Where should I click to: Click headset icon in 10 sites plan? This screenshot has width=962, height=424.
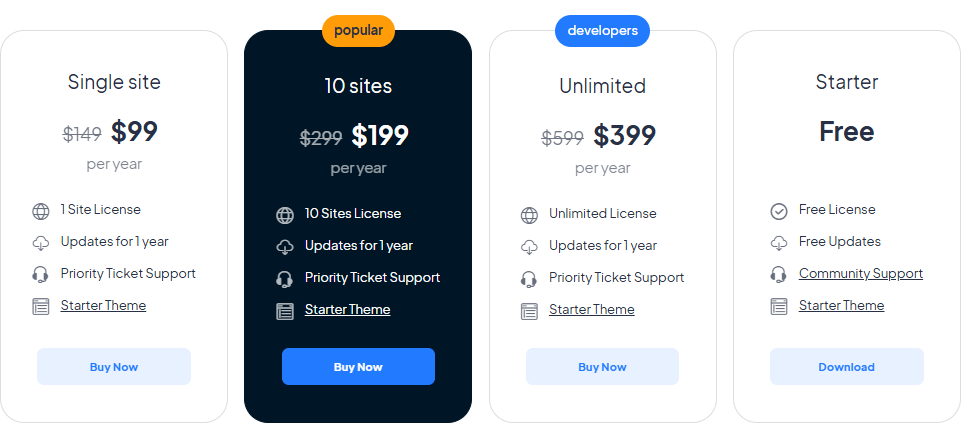click(285, 279)
